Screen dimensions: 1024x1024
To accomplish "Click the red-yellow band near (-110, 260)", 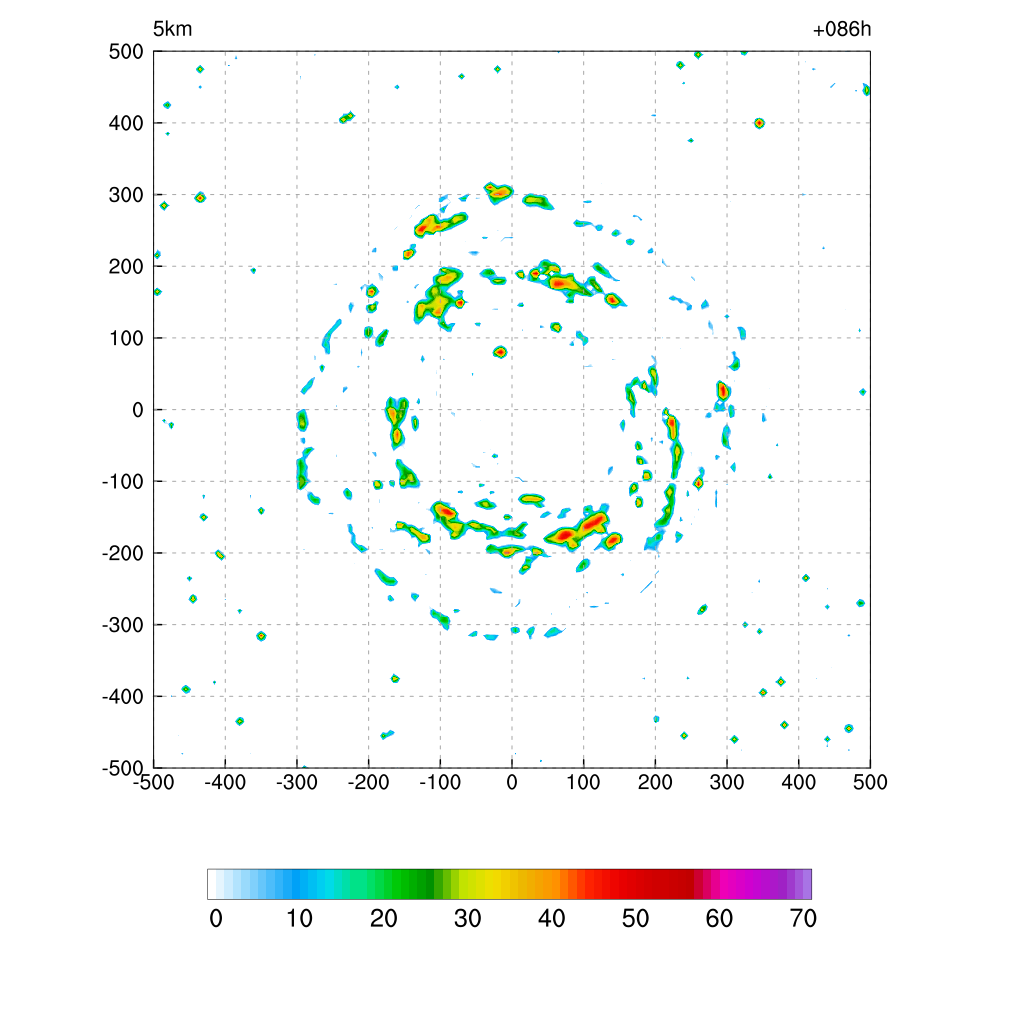I will pos(440,224).
